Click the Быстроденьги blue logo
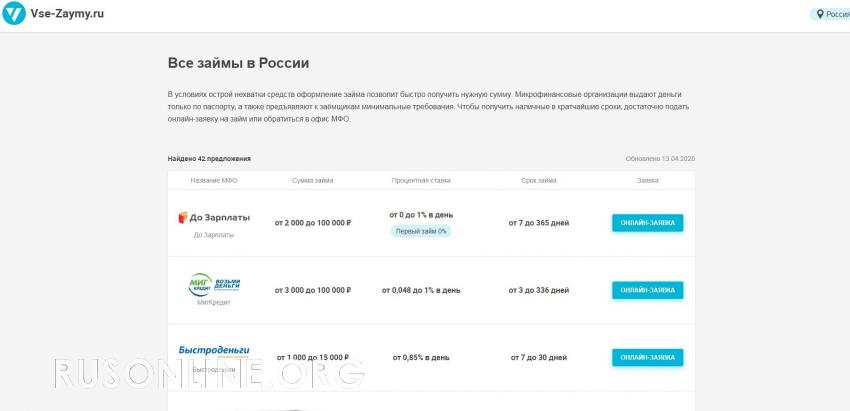The image size is (850, 411). (x=214, y=351)
